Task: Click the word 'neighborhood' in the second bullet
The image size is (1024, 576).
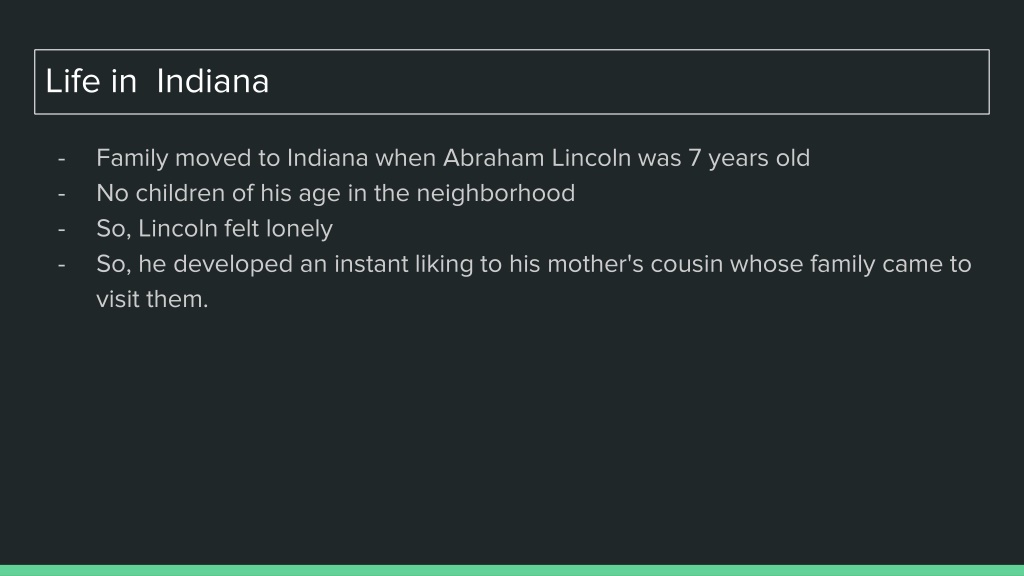Action: pos(496,194)
